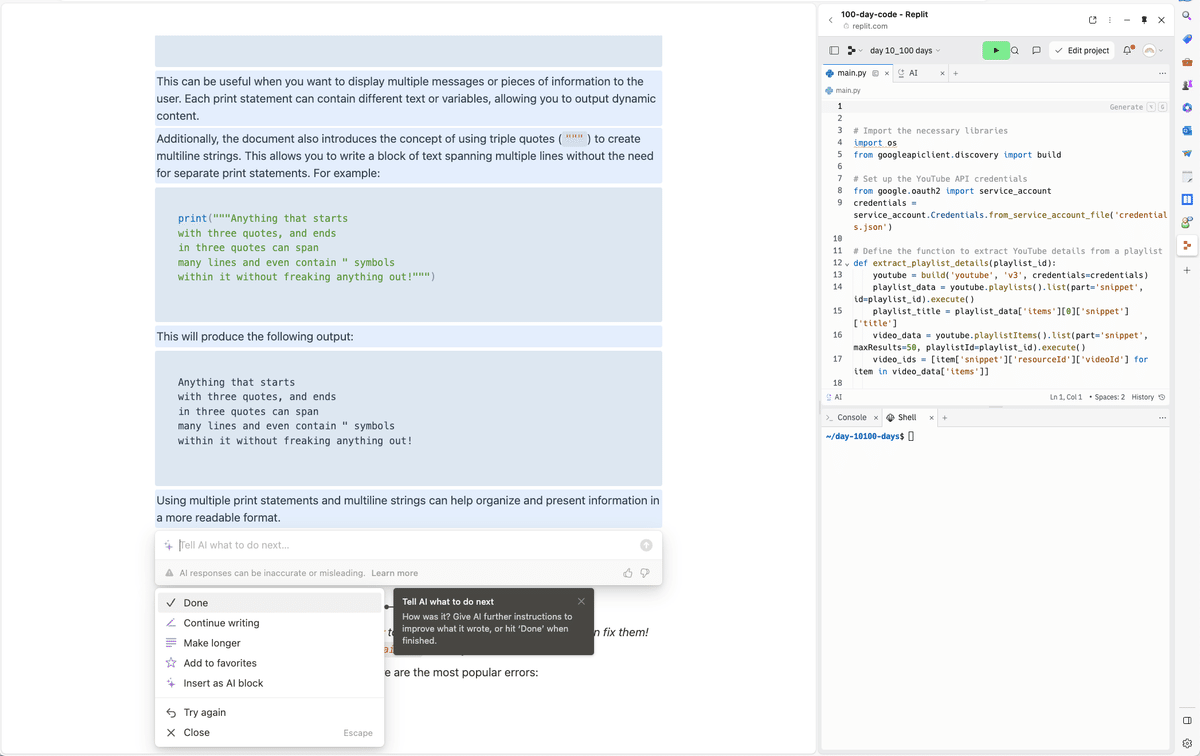The width and height of the screenshot is (1200, 756).
Task: Select Continue writing from the menu
Action: pos(222,622)
